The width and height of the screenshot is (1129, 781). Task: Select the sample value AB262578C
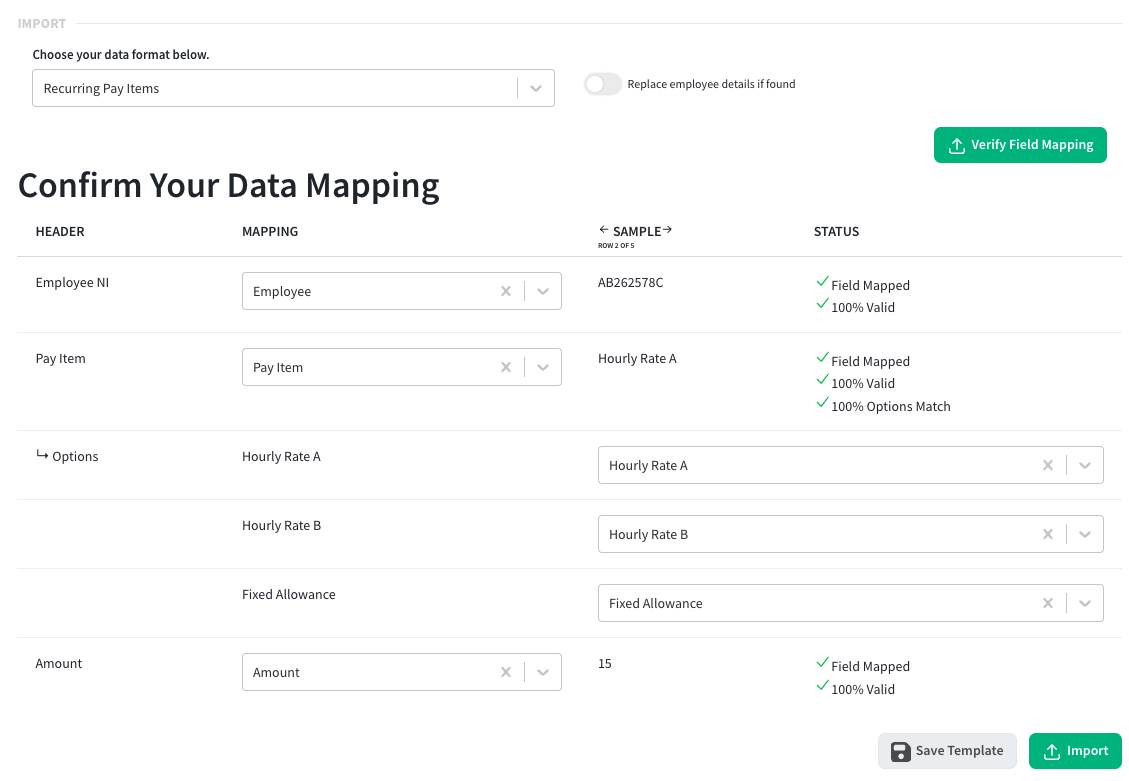pos(630,283)
